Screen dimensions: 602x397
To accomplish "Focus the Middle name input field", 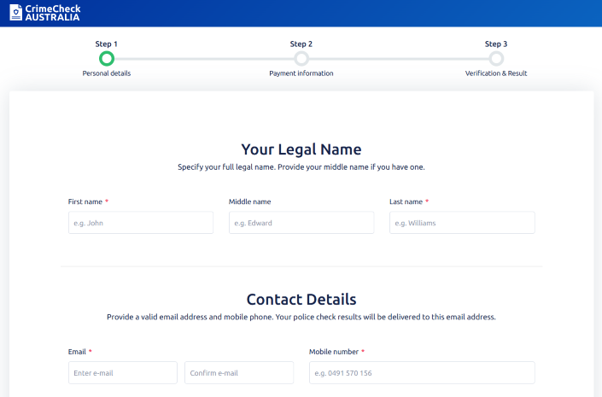I will tap(301, 223).
